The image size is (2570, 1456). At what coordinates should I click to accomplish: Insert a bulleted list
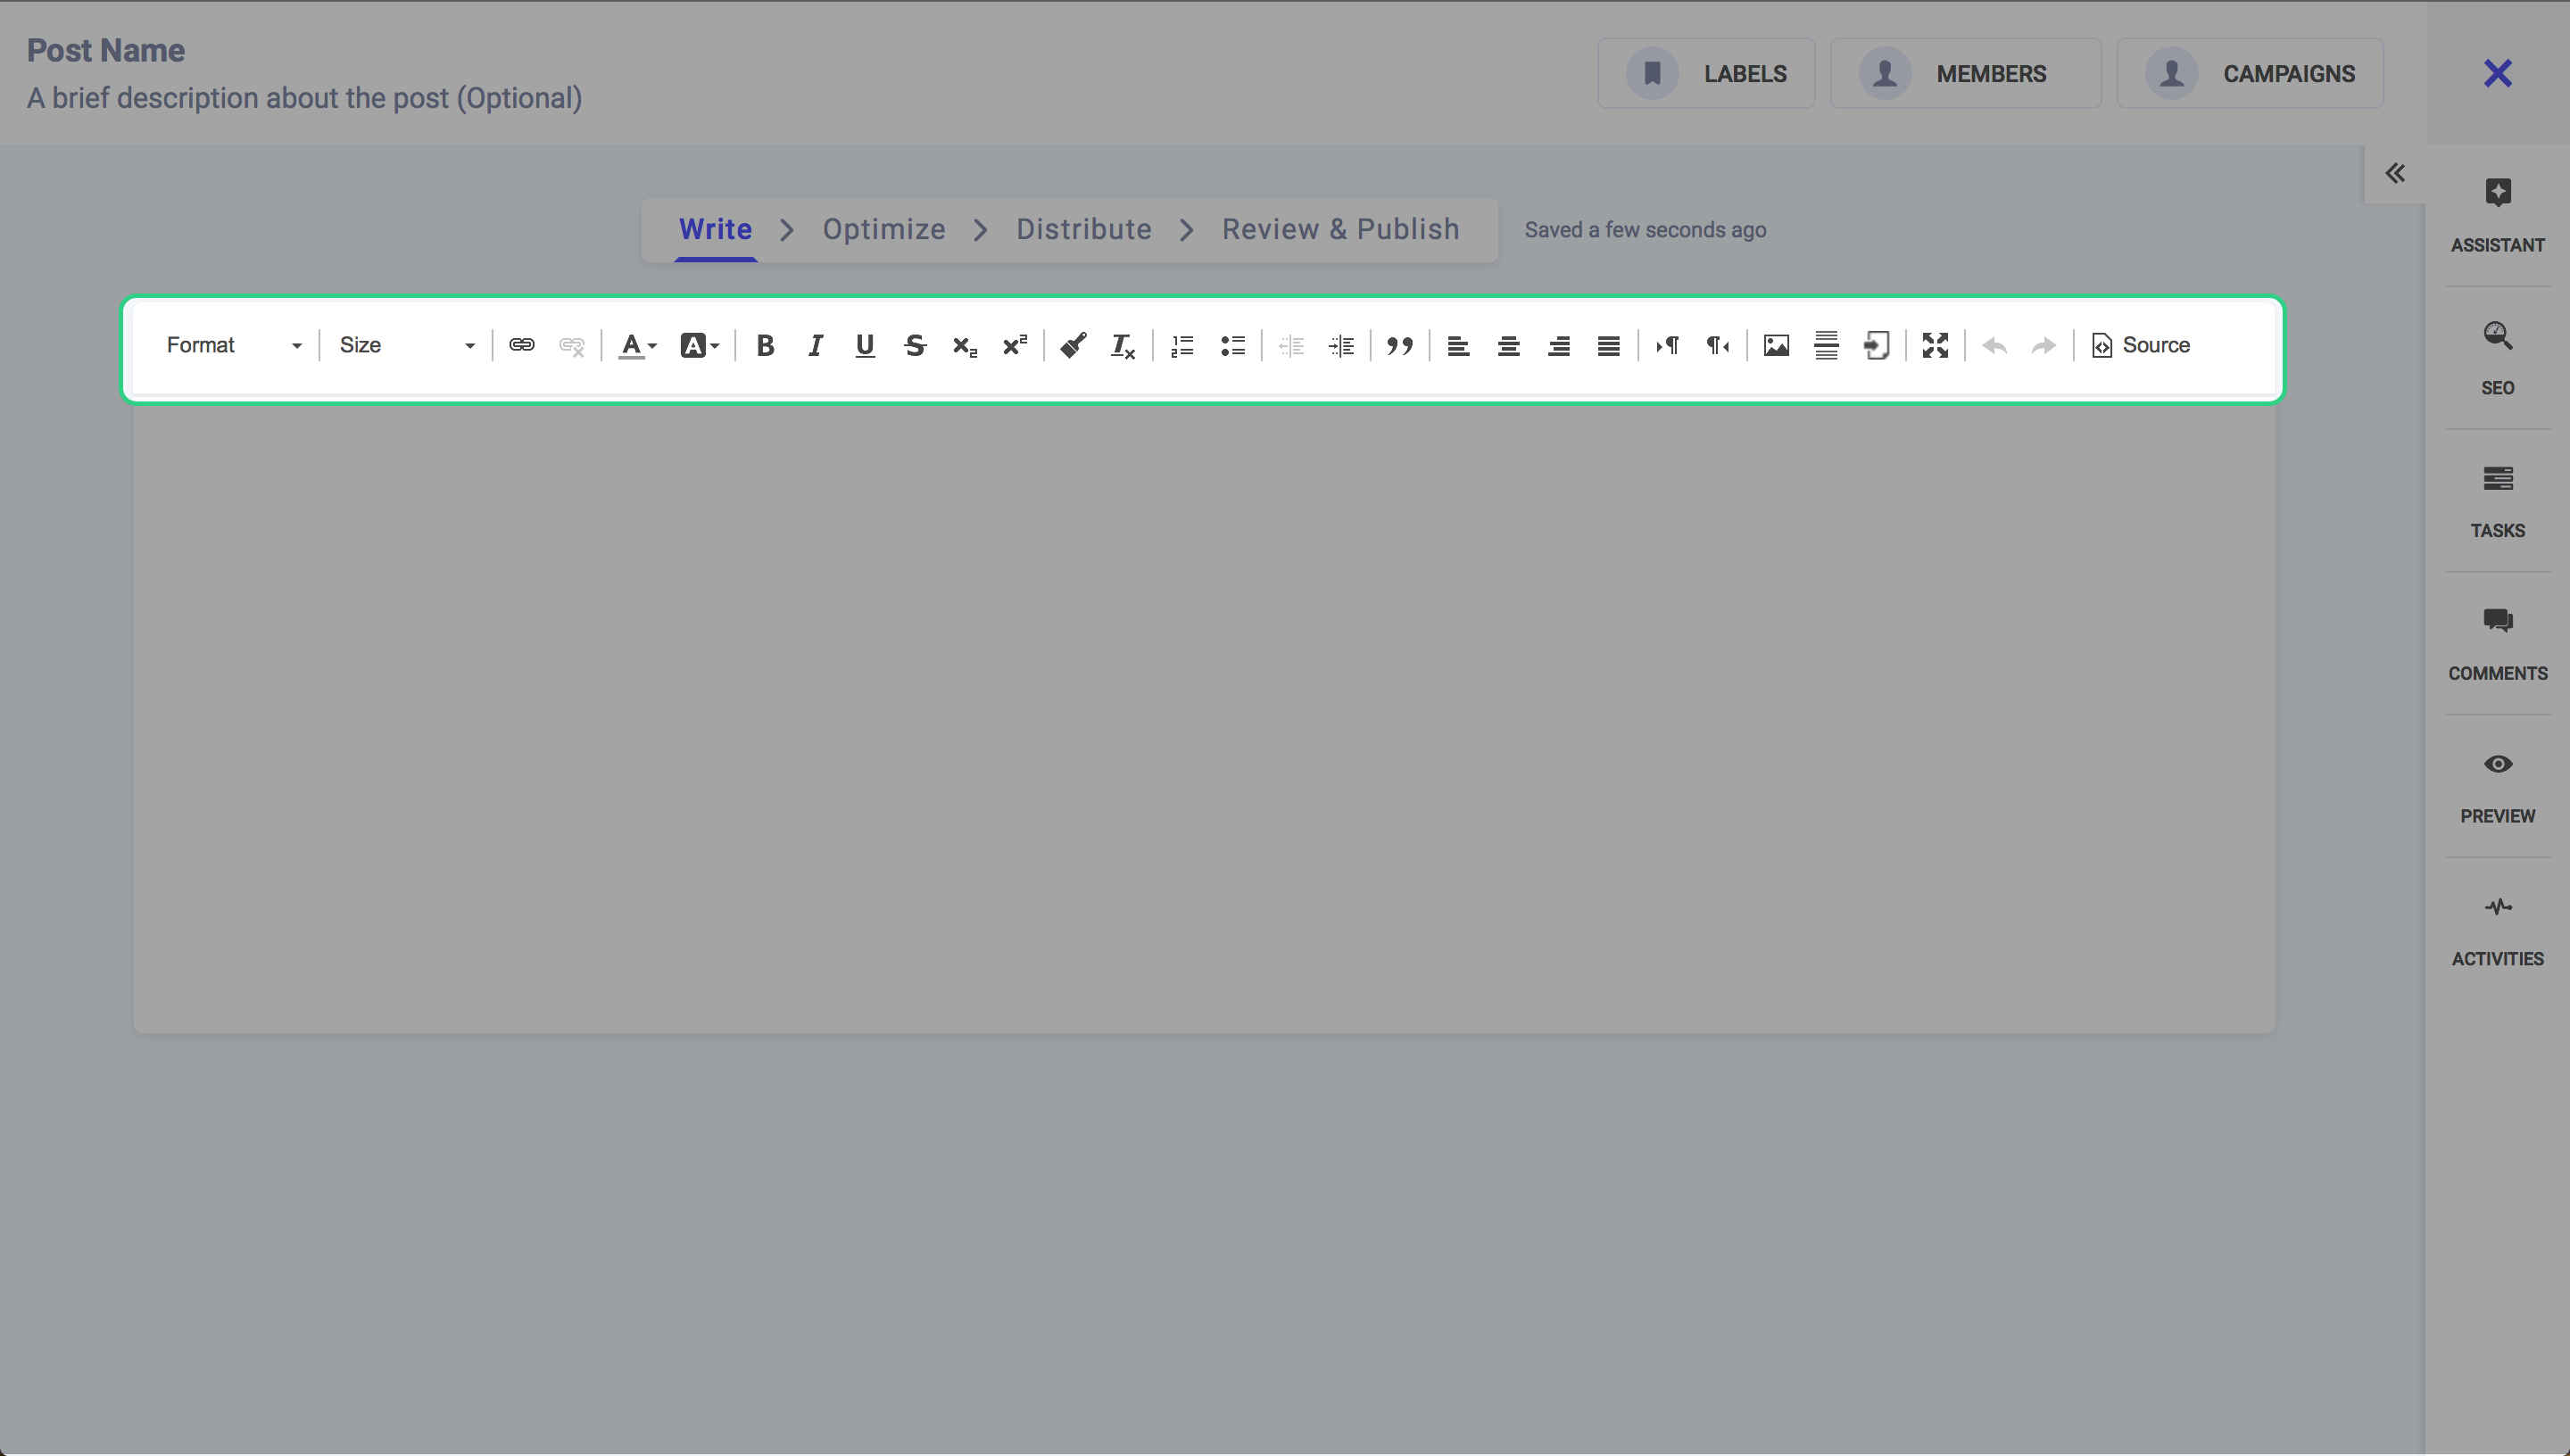(1232, 345)
